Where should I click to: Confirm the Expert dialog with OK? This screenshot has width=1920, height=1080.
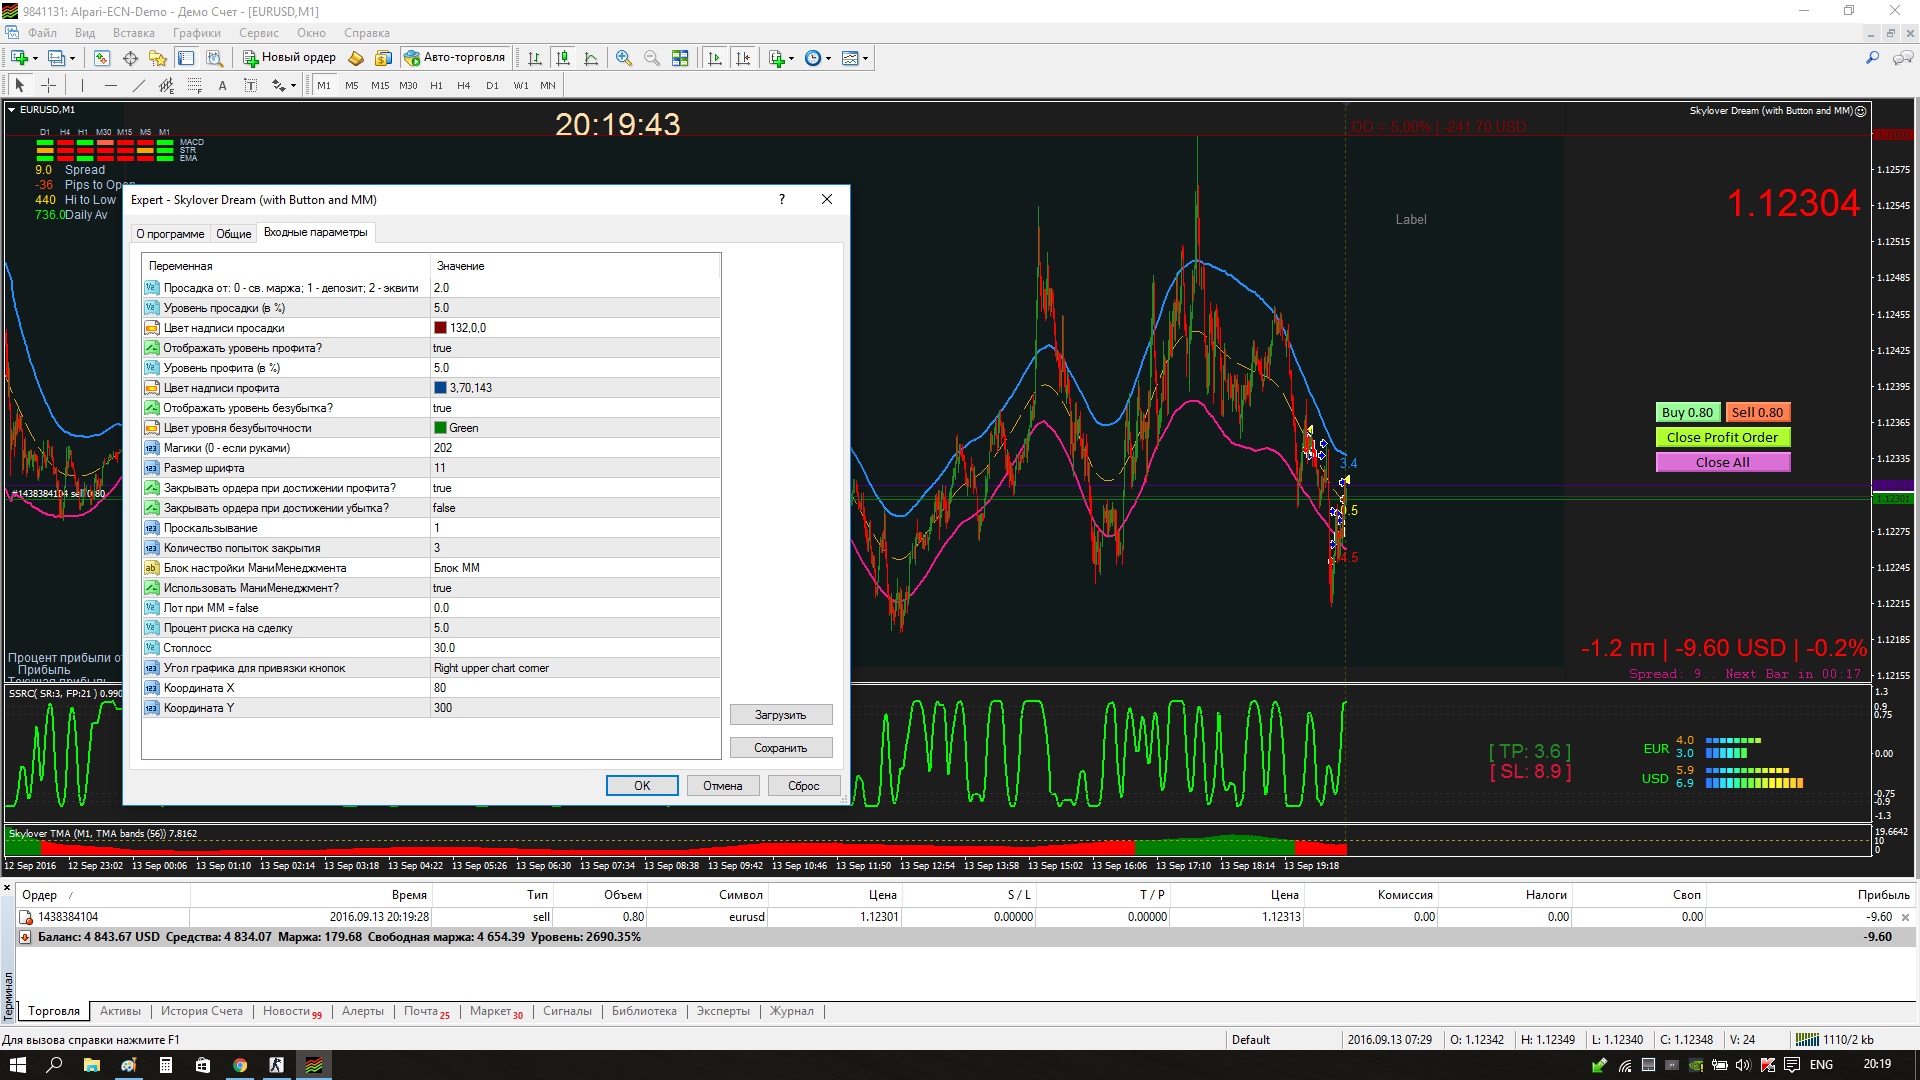[x=642, y=786]
